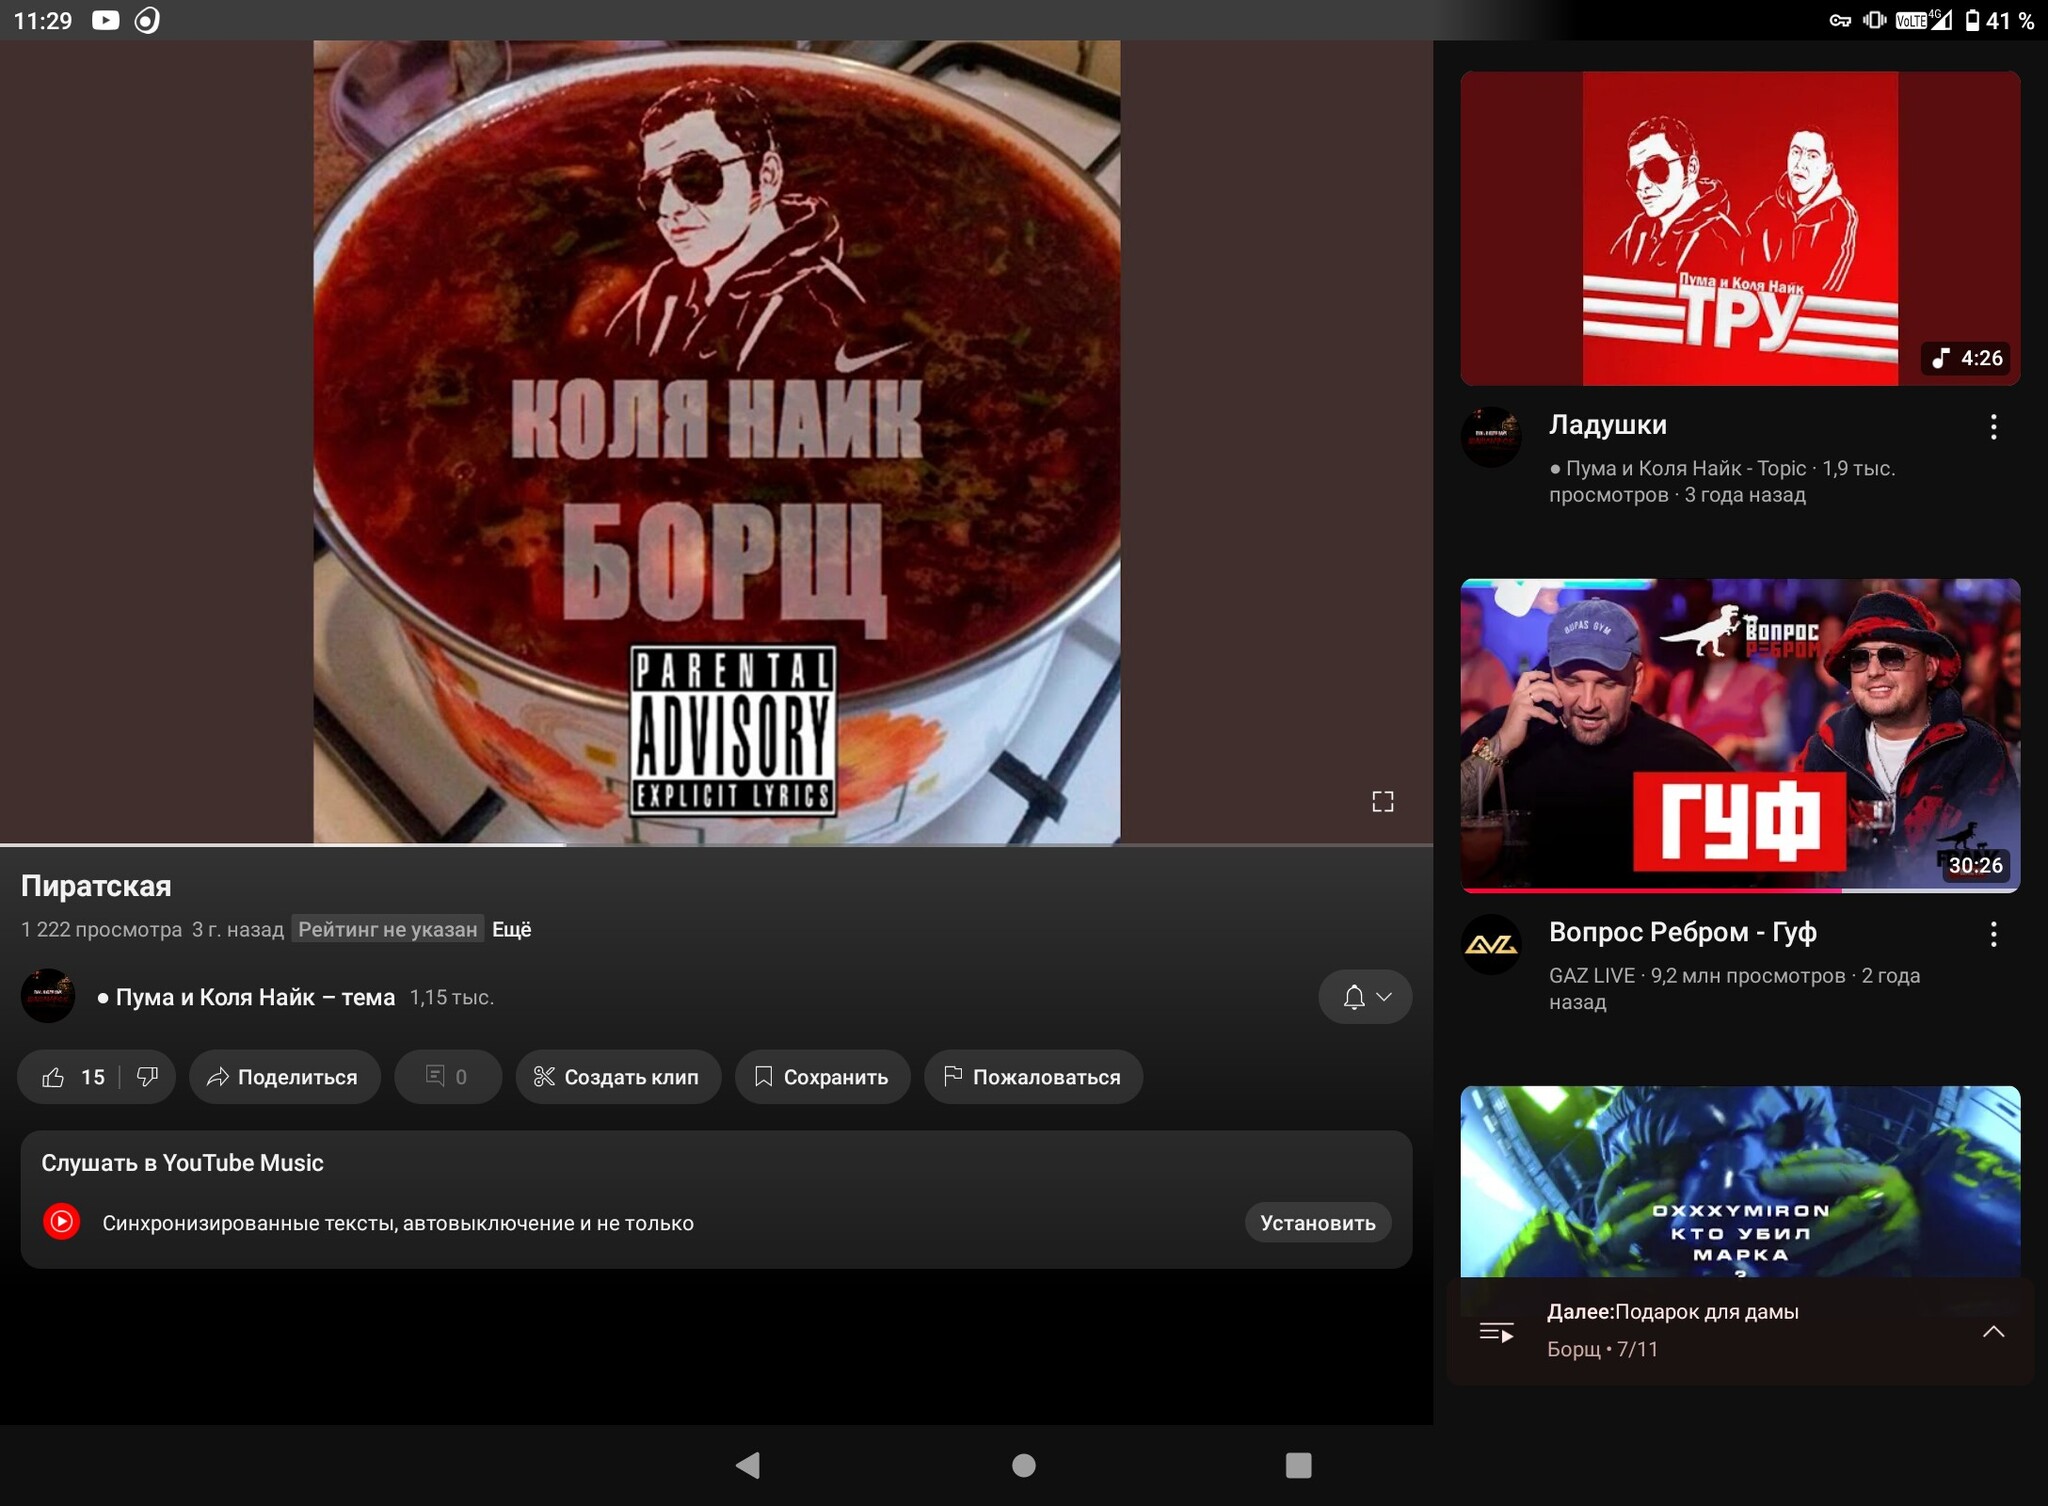Open the three-dot menu for Ладушки
The image size is (2048, 1506).
tap(1993, 427)
